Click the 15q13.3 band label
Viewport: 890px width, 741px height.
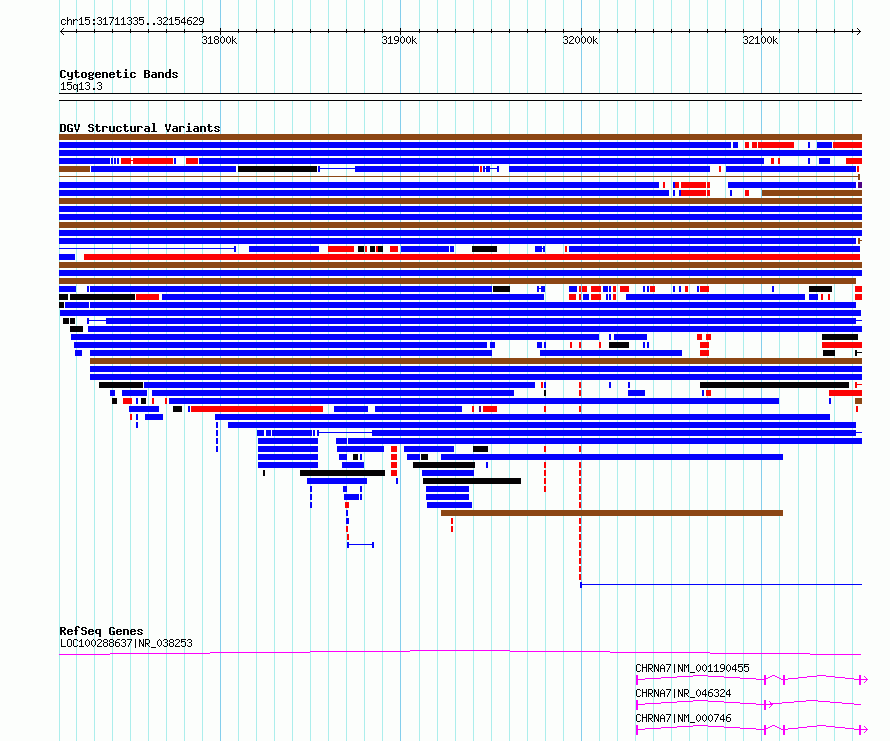[81, 86]
